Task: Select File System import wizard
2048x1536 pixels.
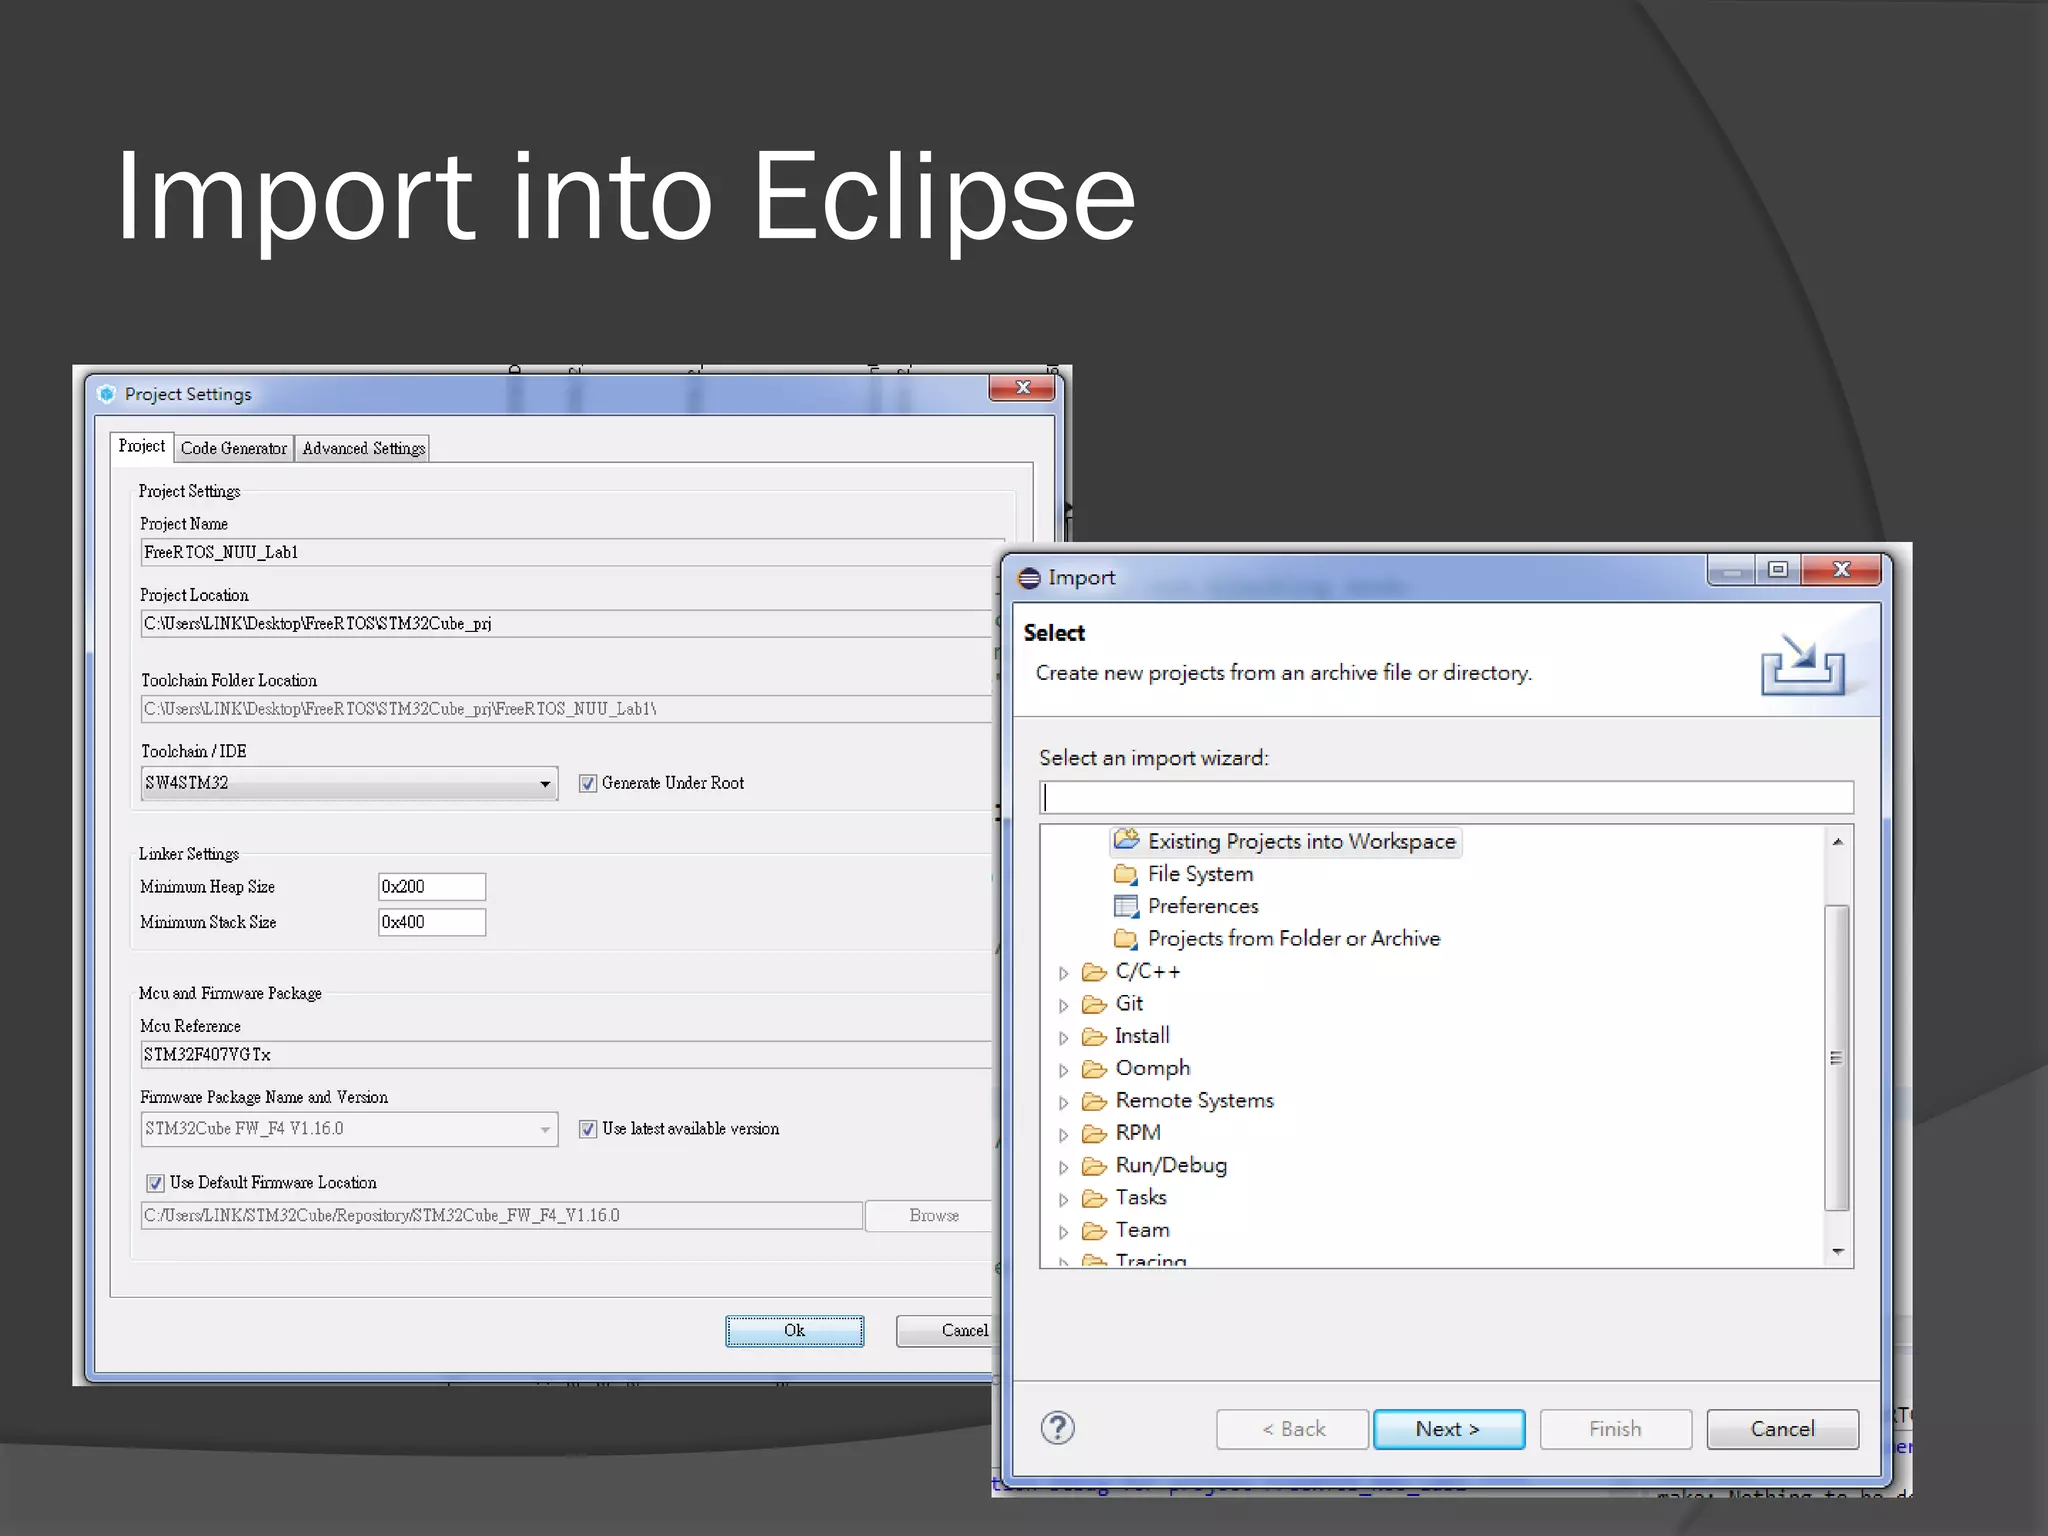Action: click(1200, 874)
